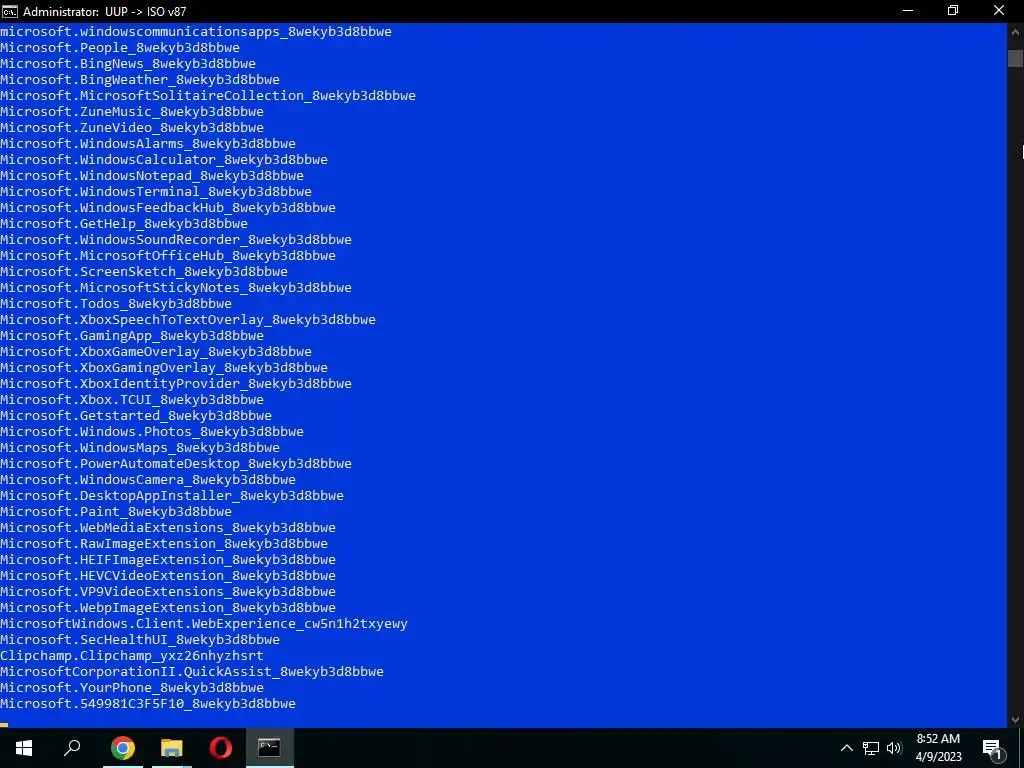Click the line Microsoft.MicrosoftOfficeHub_8wekyb3d8bbwe
Image resolution: width=1024 pixels, height=768 pixels.
pos(168,256)
